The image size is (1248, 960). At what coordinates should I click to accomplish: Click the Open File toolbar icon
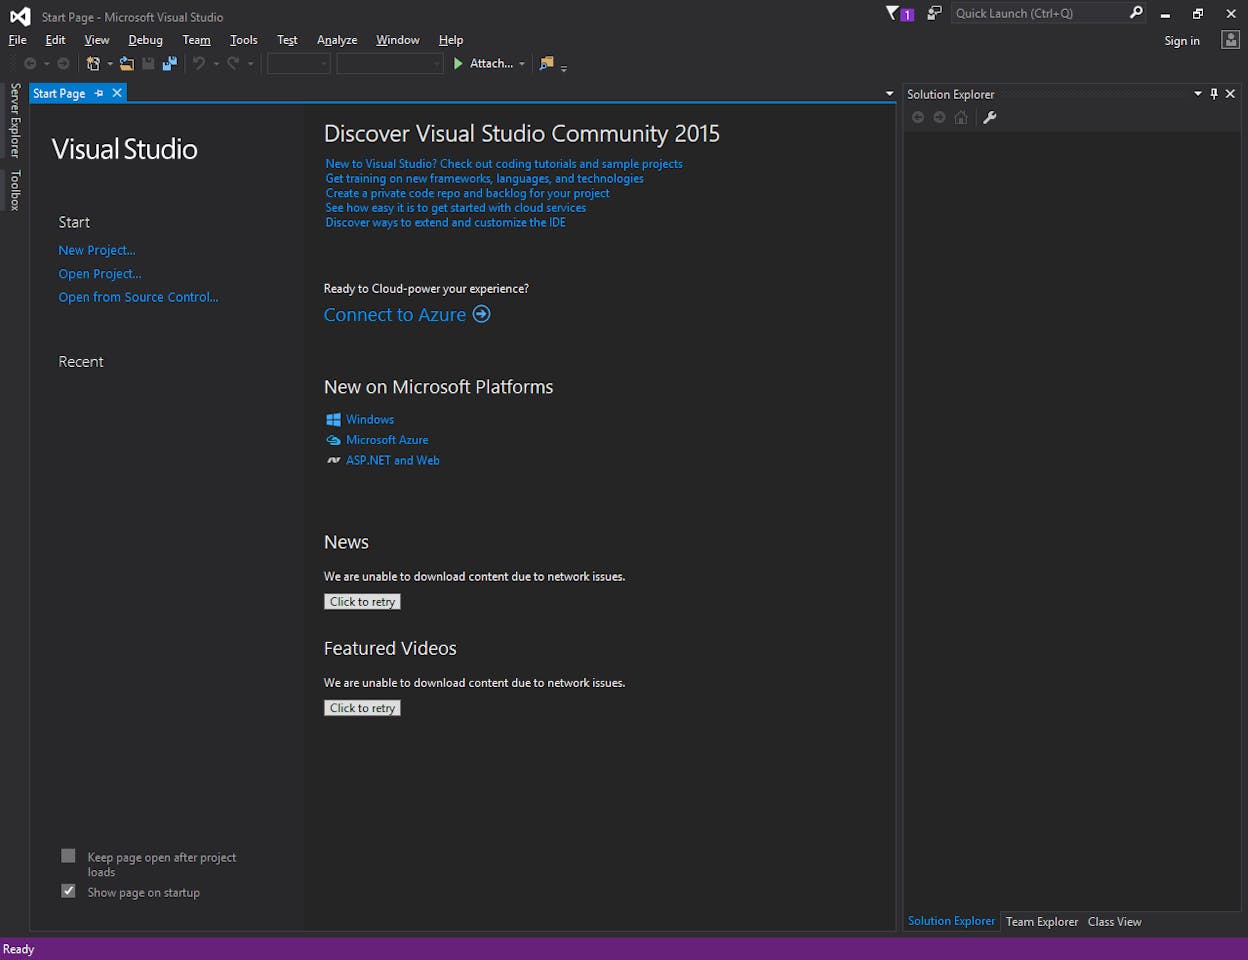[x=127, y=64]
